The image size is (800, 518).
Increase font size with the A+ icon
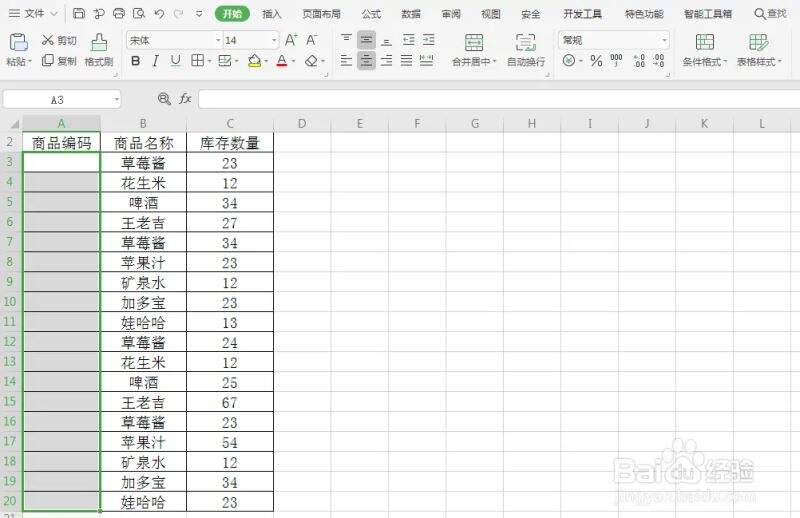(x=291, y=40)
